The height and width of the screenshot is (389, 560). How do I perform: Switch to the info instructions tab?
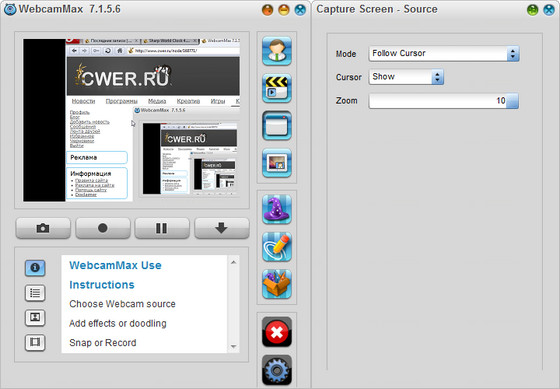[x=35, y=268]
